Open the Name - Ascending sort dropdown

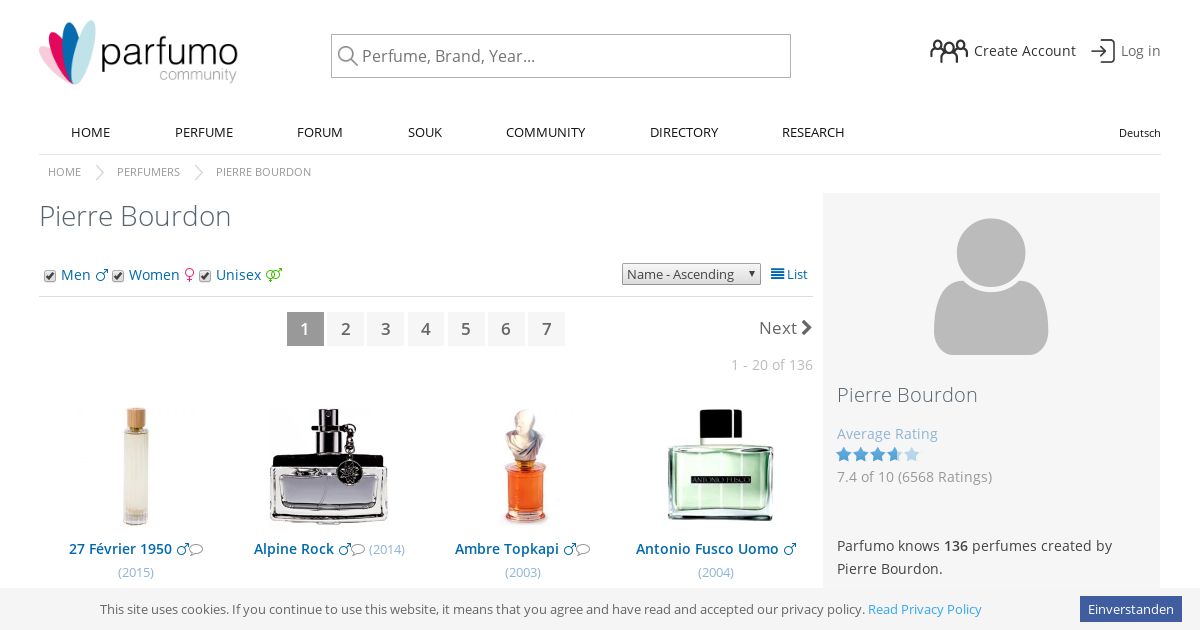(x=691, y=274)
